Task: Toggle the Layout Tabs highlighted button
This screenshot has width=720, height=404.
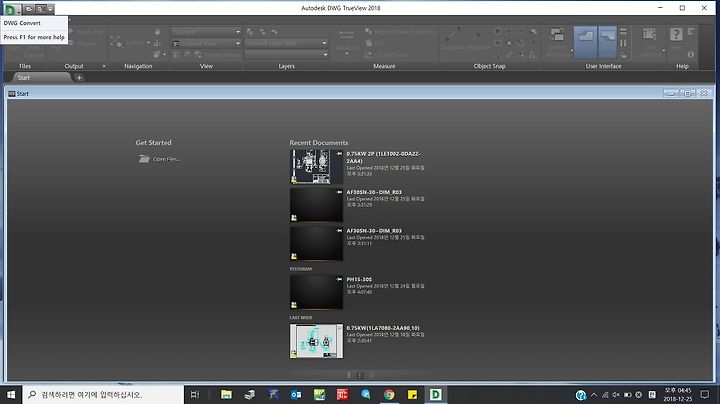Action: 607,42
